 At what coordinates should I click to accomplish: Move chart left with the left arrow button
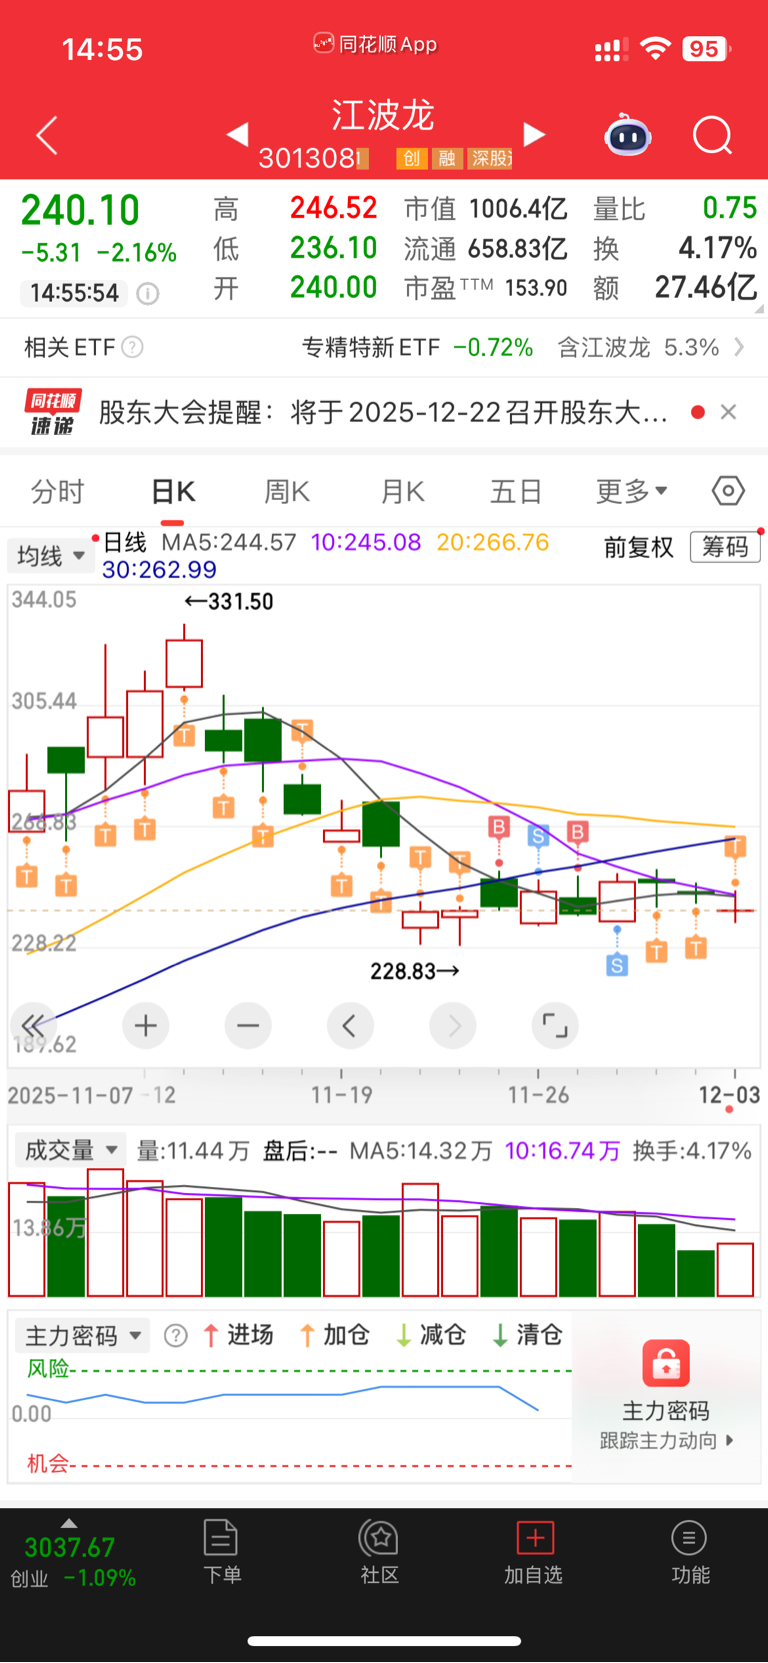pyautogui.click(x=350, y=1026)
